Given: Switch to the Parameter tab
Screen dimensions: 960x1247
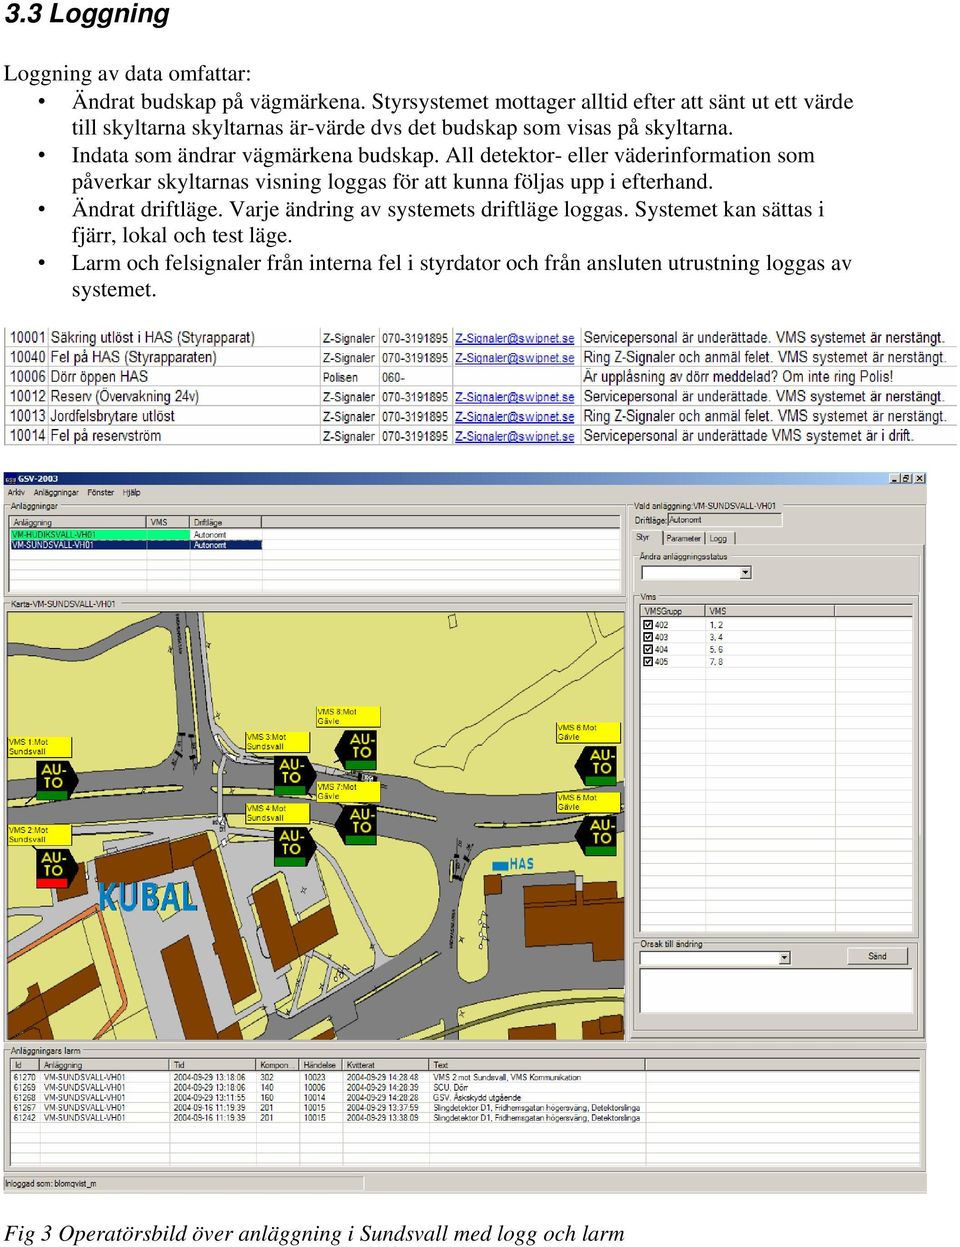Looking at the screenshot, I should click(684, 538).
